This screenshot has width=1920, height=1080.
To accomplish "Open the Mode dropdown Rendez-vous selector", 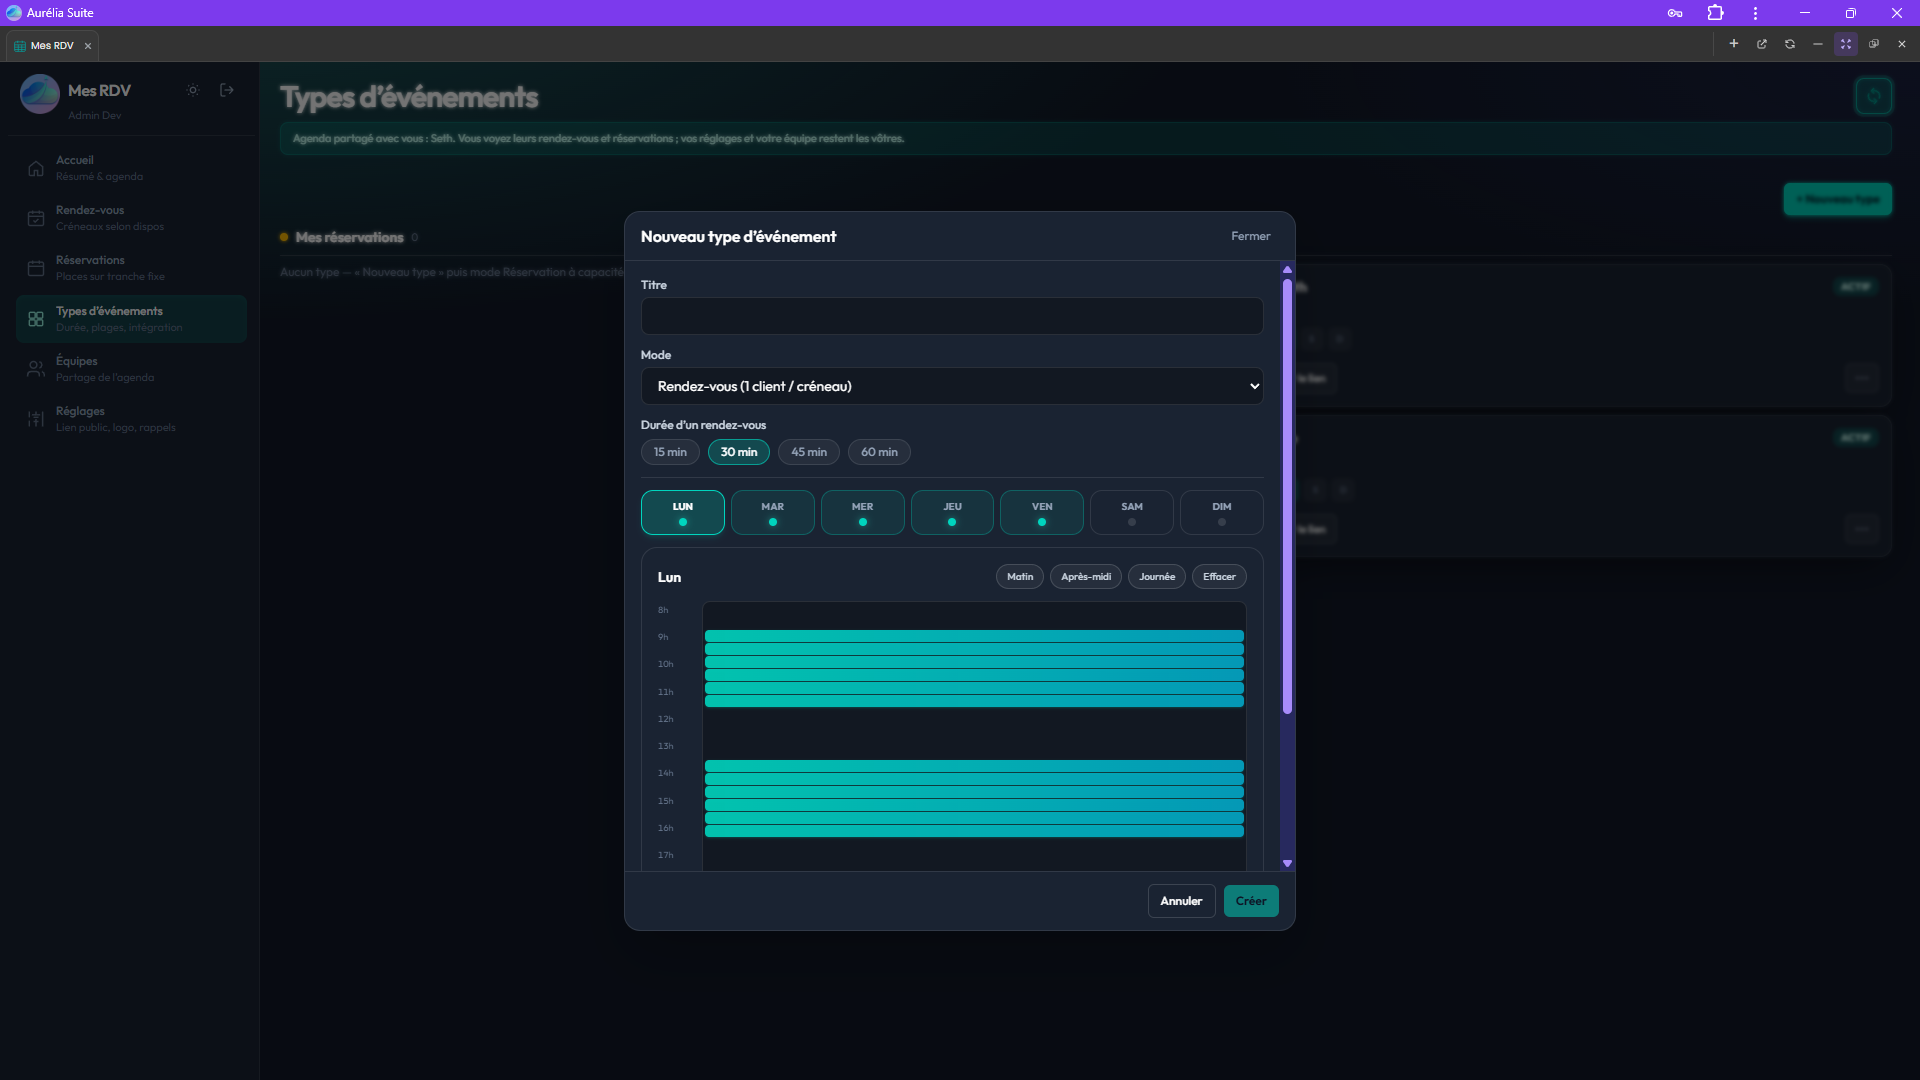I will 952,386.
